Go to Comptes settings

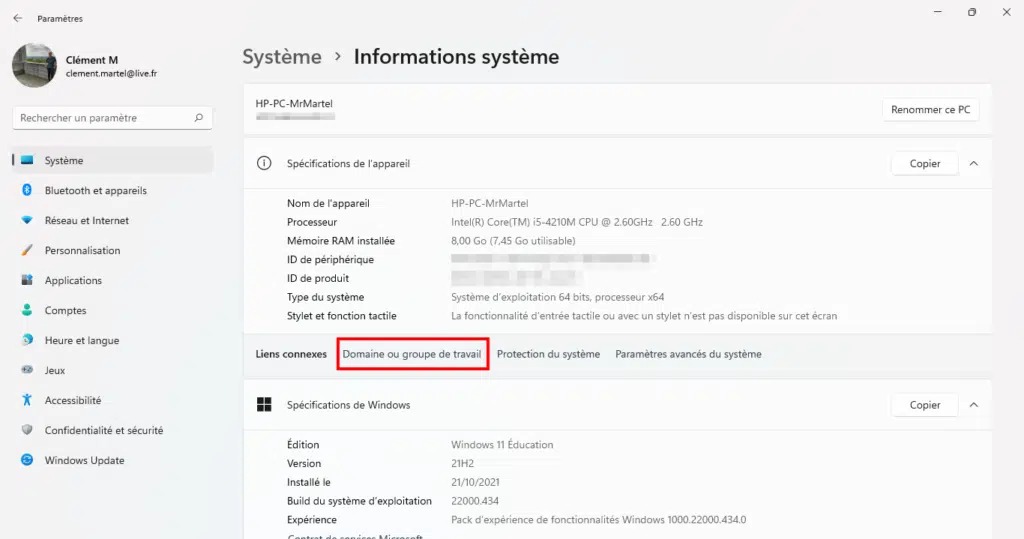pos(113,310)
